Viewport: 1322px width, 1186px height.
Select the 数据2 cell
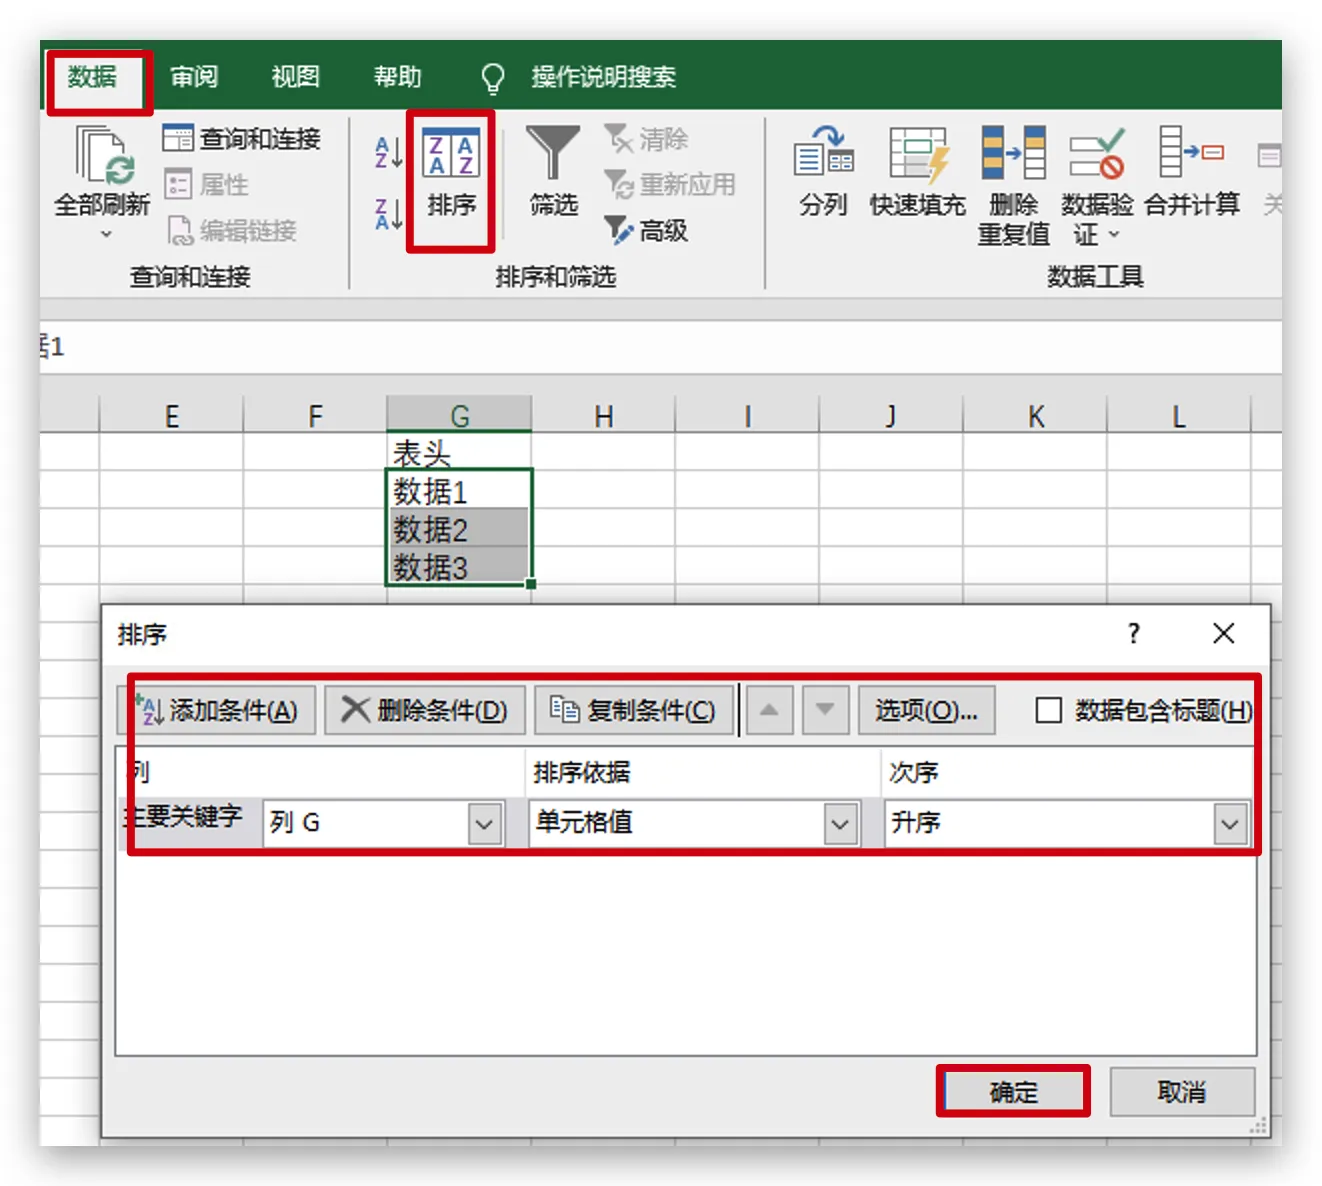[459, 528]
